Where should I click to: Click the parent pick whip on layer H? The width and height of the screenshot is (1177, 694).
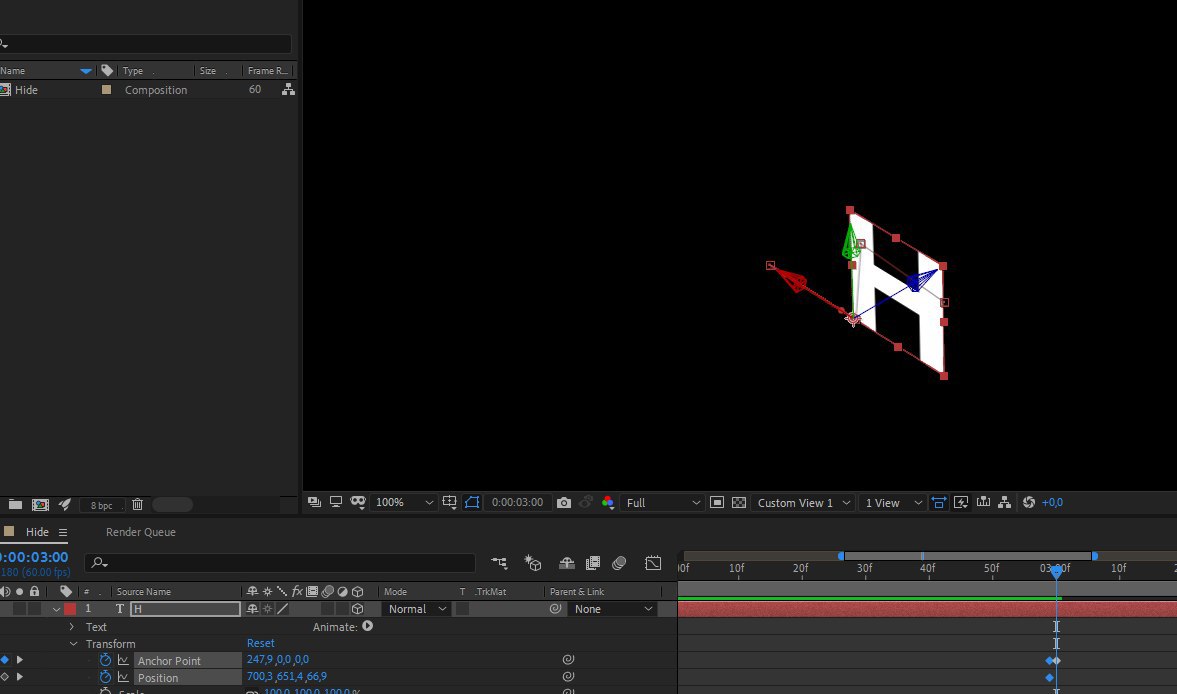coord(555,609)
